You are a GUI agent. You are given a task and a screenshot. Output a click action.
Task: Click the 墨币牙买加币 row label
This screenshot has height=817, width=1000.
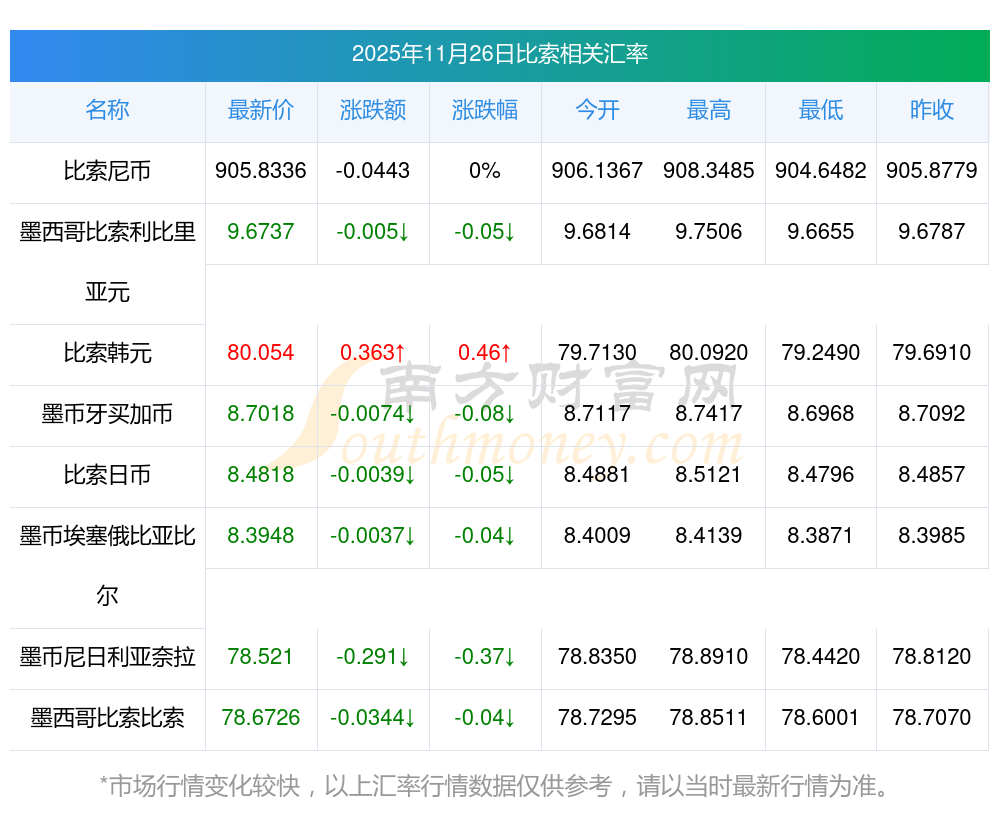coord(107,414)
